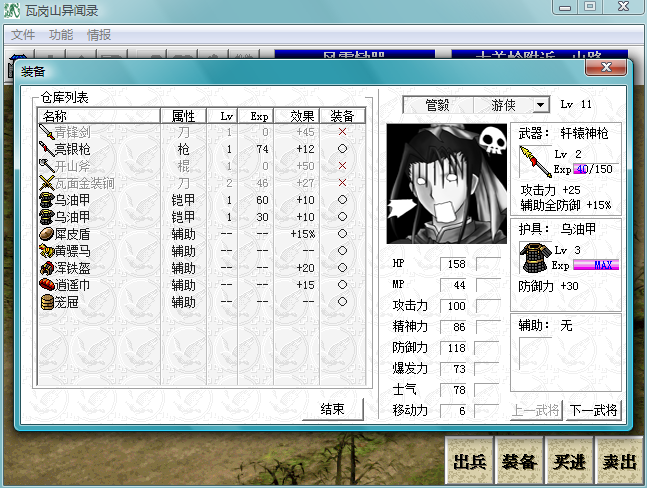
Task: Click equipped 轩辕神枪 weapon icon
Action: (x=535, y=162)
